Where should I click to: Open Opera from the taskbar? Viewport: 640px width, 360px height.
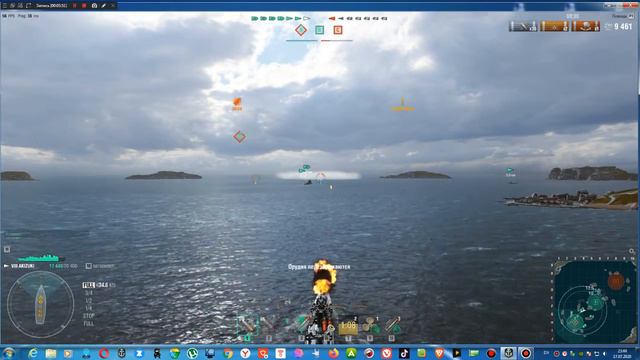104,353
